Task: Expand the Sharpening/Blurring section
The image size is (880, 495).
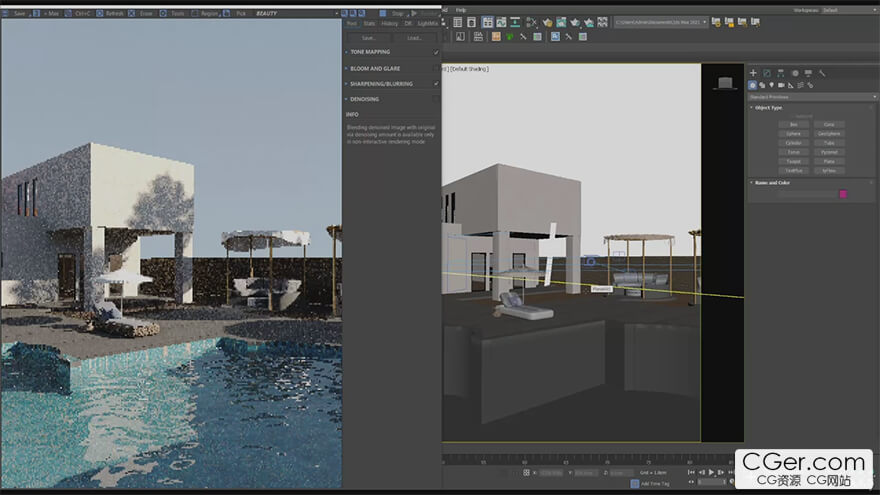Action: (346, 84)
